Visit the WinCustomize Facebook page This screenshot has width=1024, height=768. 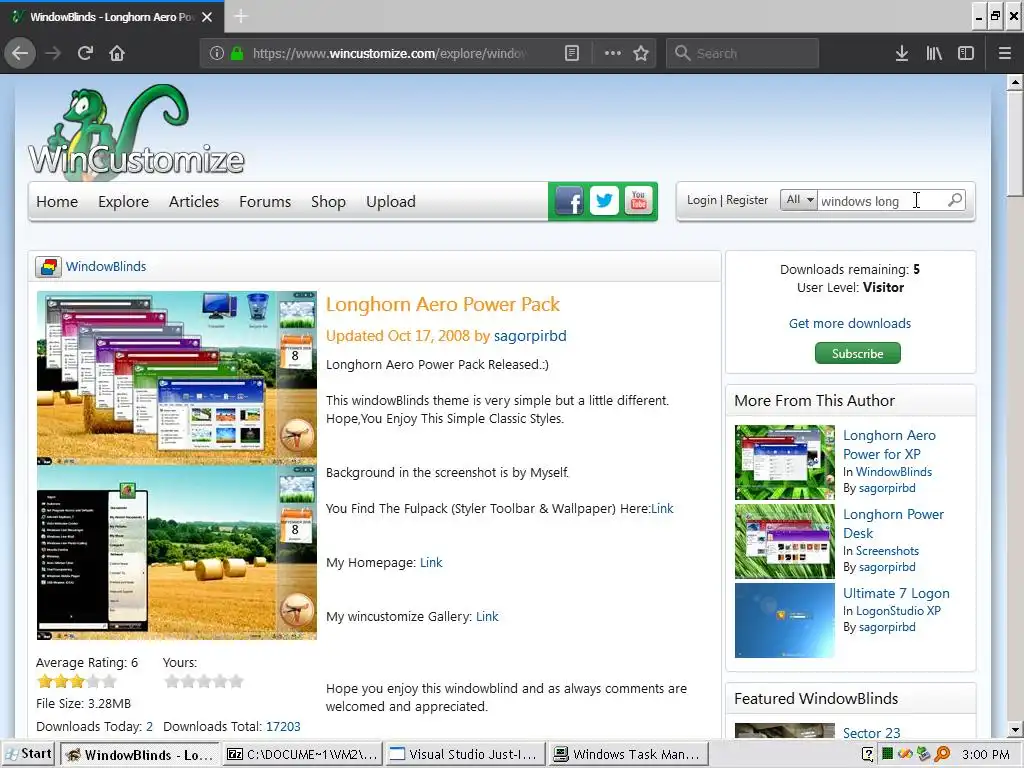[569, 201]
